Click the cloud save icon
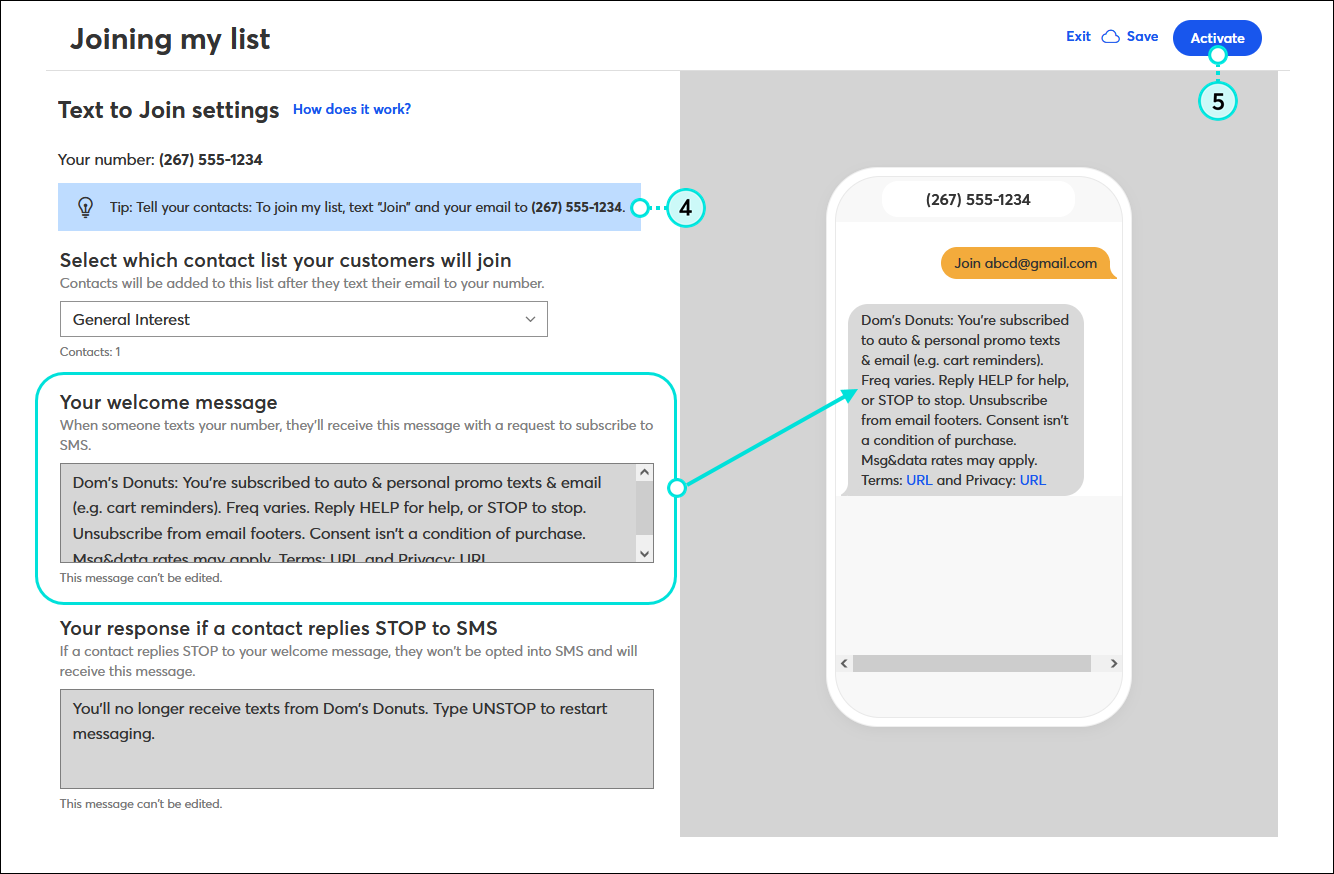The image size is (1334, 874). 1110,37
